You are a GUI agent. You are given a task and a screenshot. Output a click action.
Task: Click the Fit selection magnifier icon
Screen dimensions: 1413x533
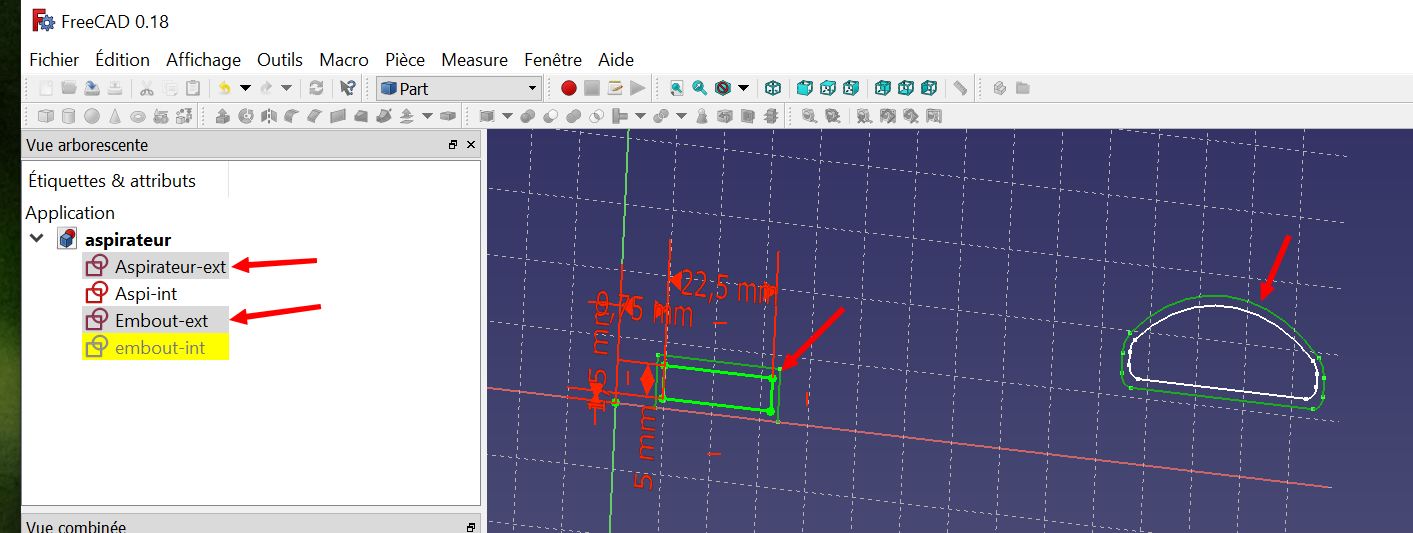[x=700, y=88]
